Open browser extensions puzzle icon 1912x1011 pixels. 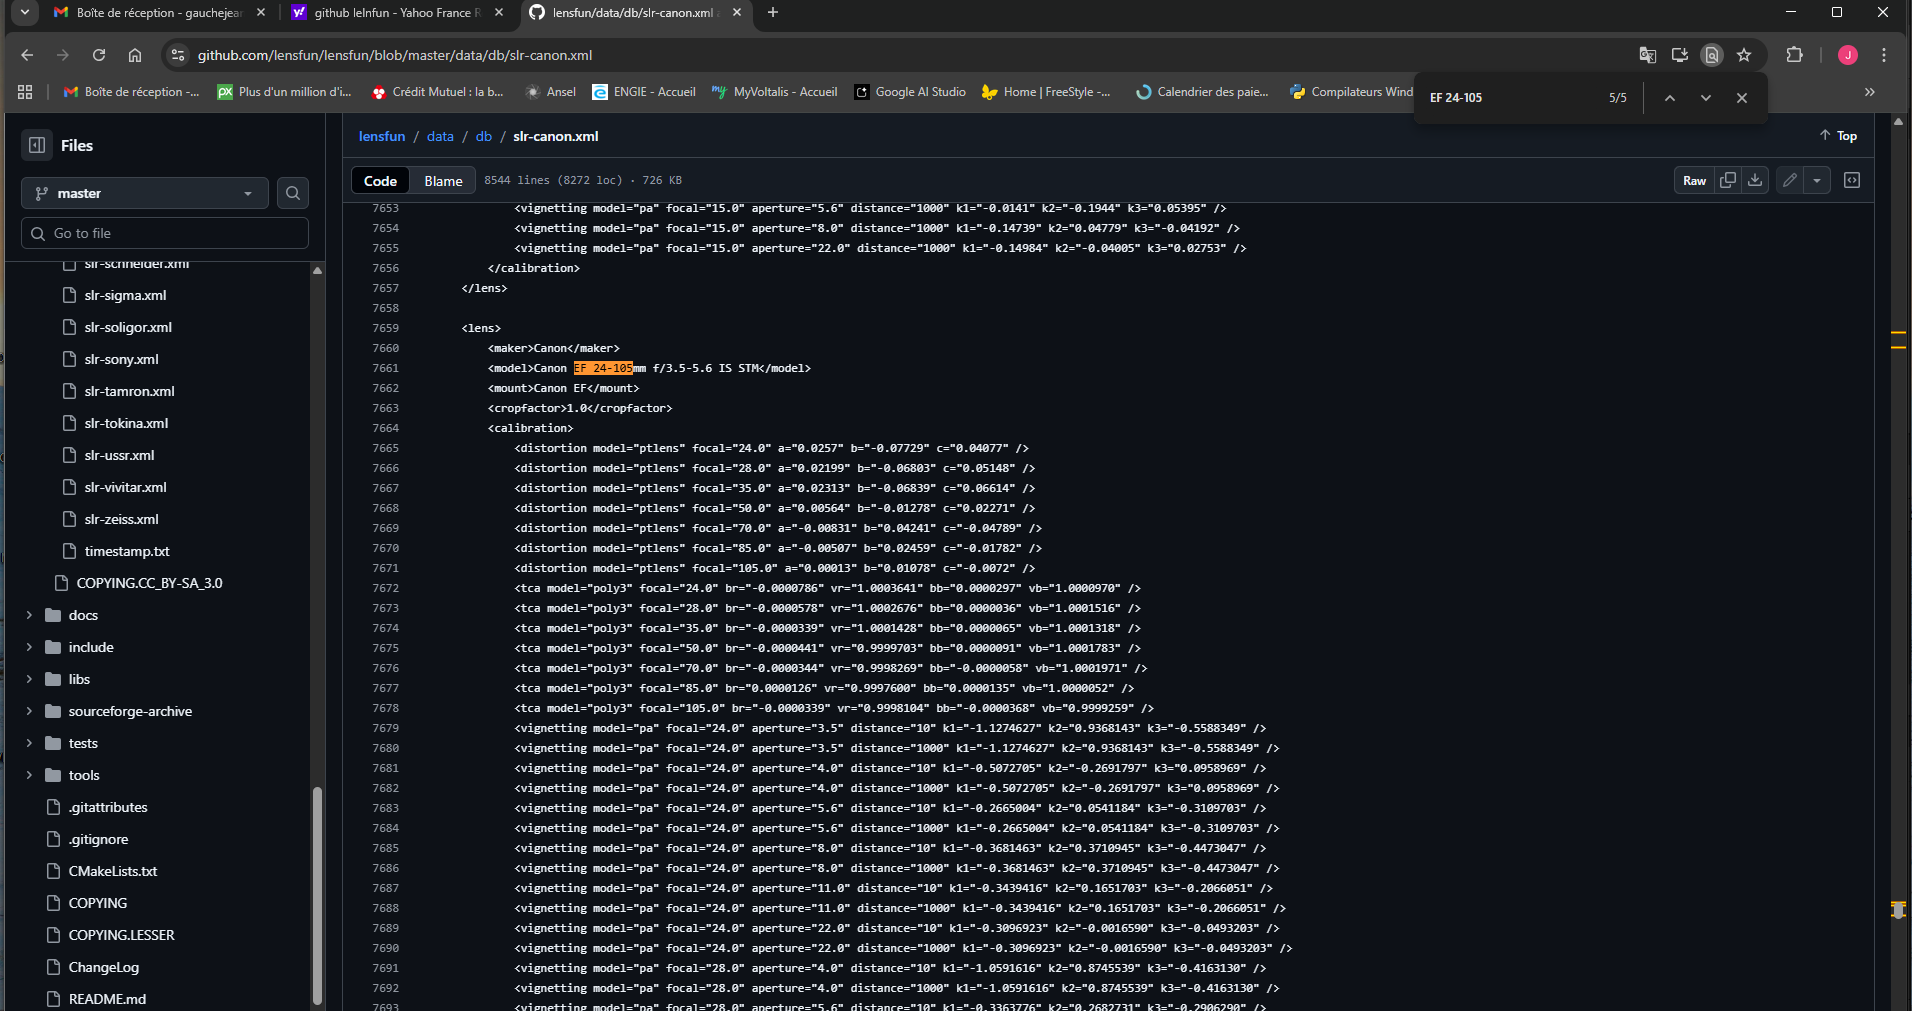point(1795,55)
